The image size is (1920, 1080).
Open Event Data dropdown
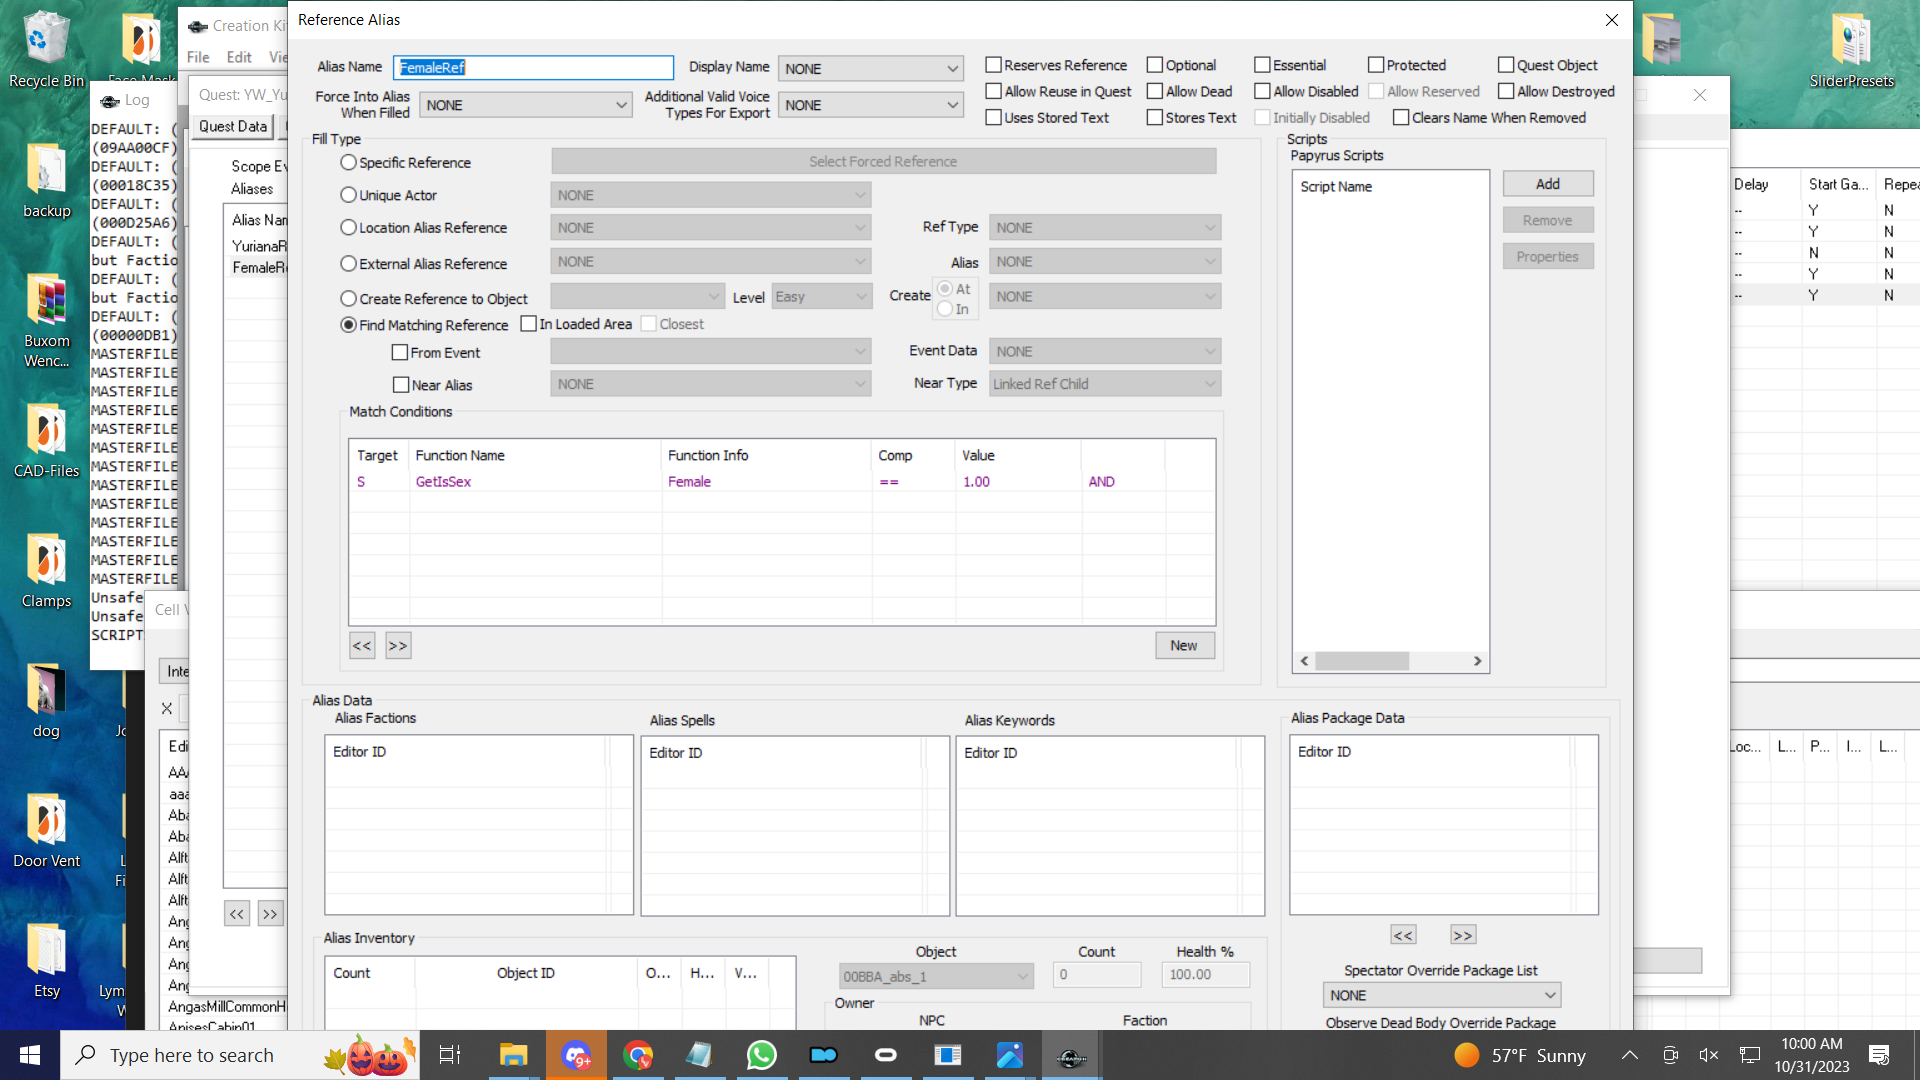point(1105,351)
